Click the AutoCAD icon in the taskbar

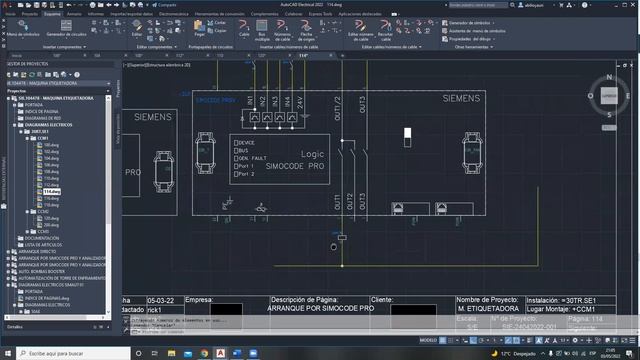click(x=220, y=353)
